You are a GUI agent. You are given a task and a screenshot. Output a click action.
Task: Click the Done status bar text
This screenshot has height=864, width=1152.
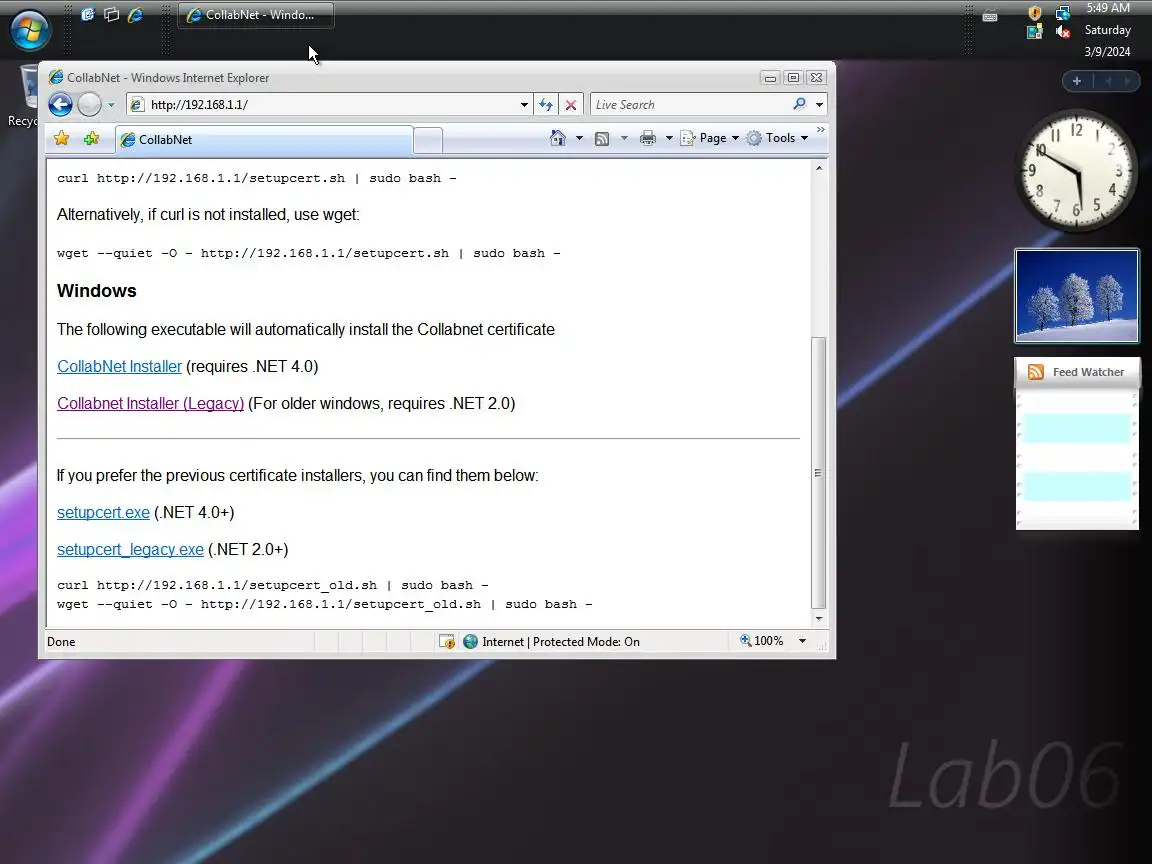point(61,642)
